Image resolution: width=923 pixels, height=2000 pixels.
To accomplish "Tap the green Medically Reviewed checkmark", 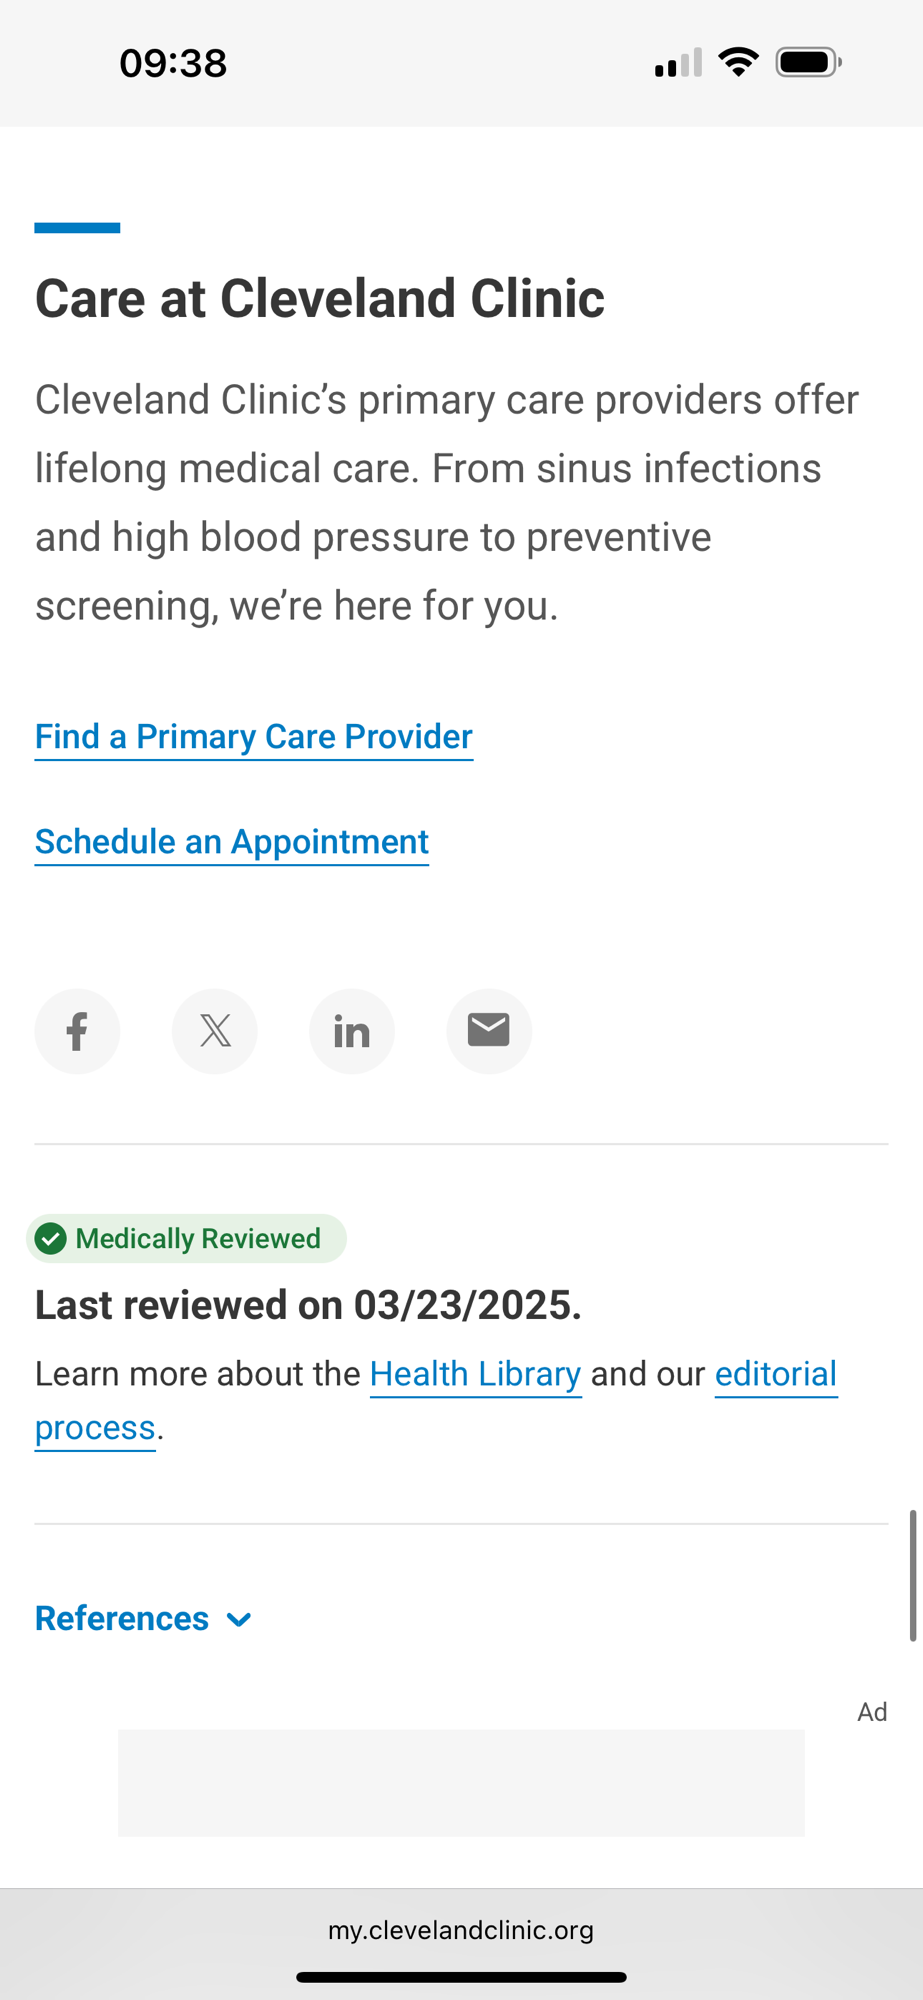I will 51,1239.
